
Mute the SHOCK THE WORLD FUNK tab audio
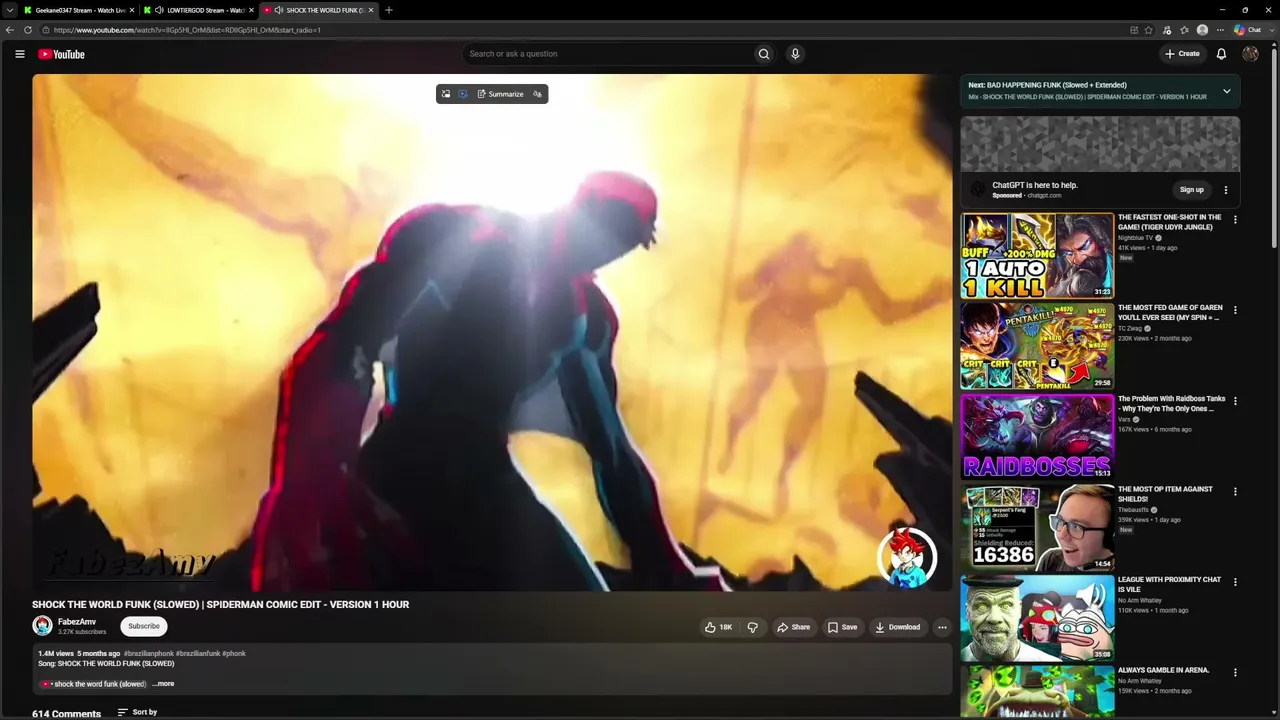[279, 10]
